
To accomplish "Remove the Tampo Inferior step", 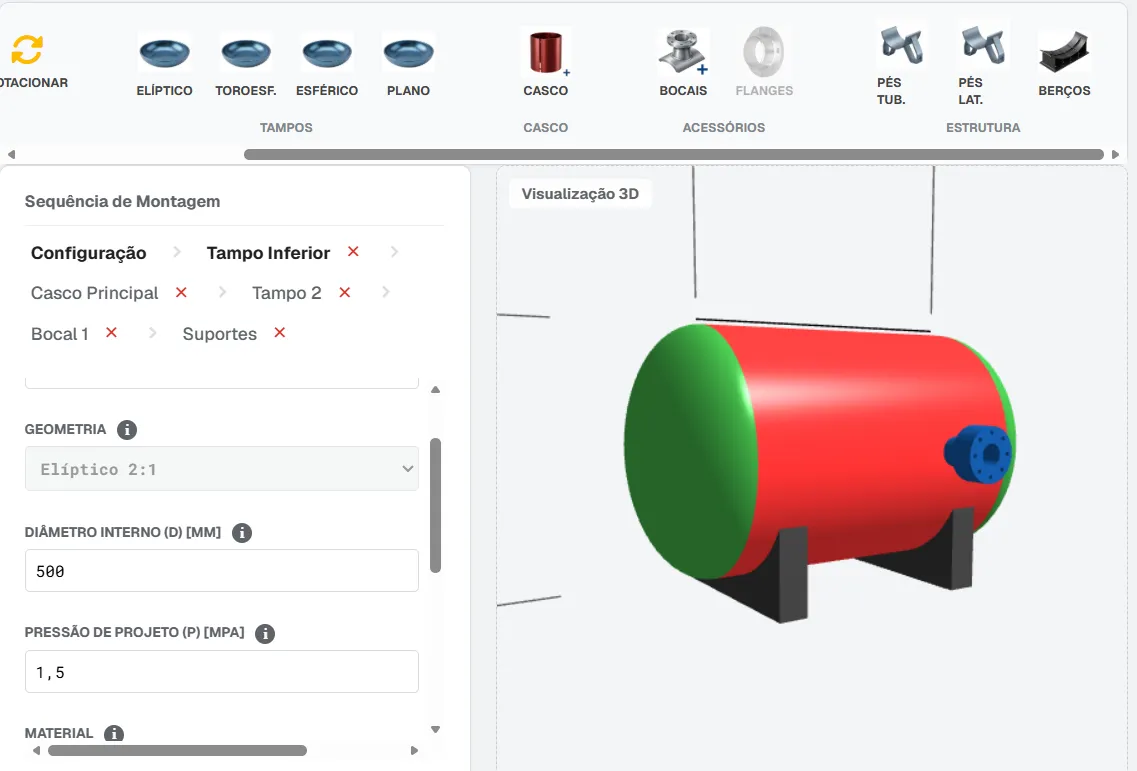I will [x=353, y=252].
